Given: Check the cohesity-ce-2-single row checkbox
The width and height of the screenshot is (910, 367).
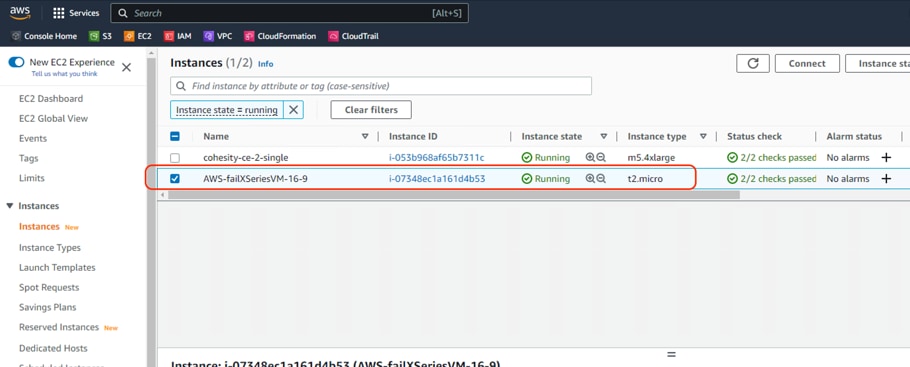Looking at the screenshot, I should pyautogui.click(x=175, y=158).
